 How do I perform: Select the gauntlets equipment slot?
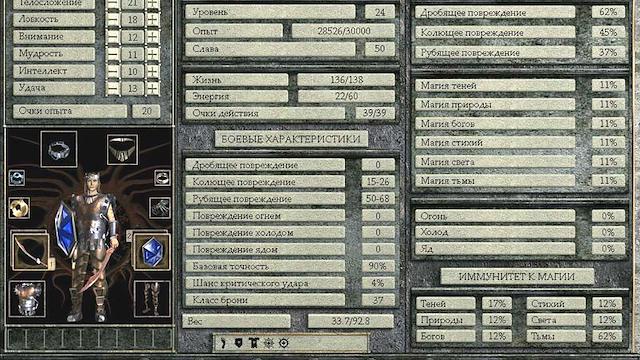[x=160, y=208]
